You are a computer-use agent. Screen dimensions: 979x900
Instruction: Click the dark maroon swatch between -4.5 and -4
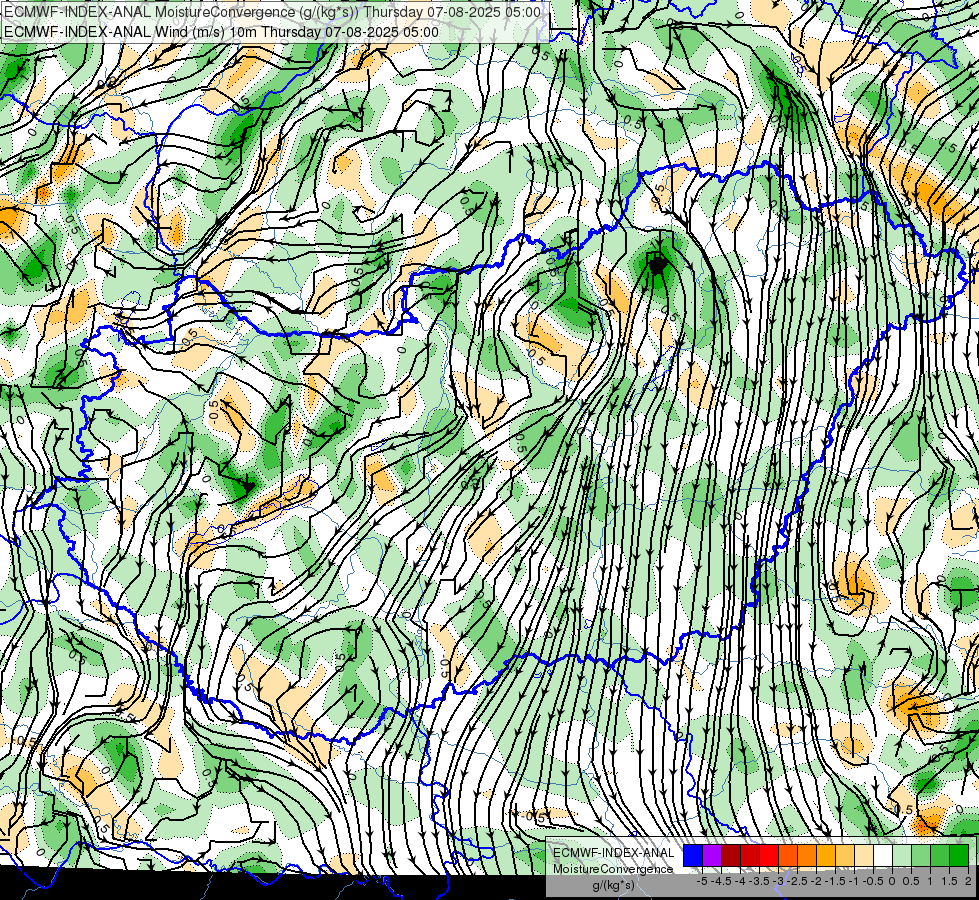click(731, 856)
